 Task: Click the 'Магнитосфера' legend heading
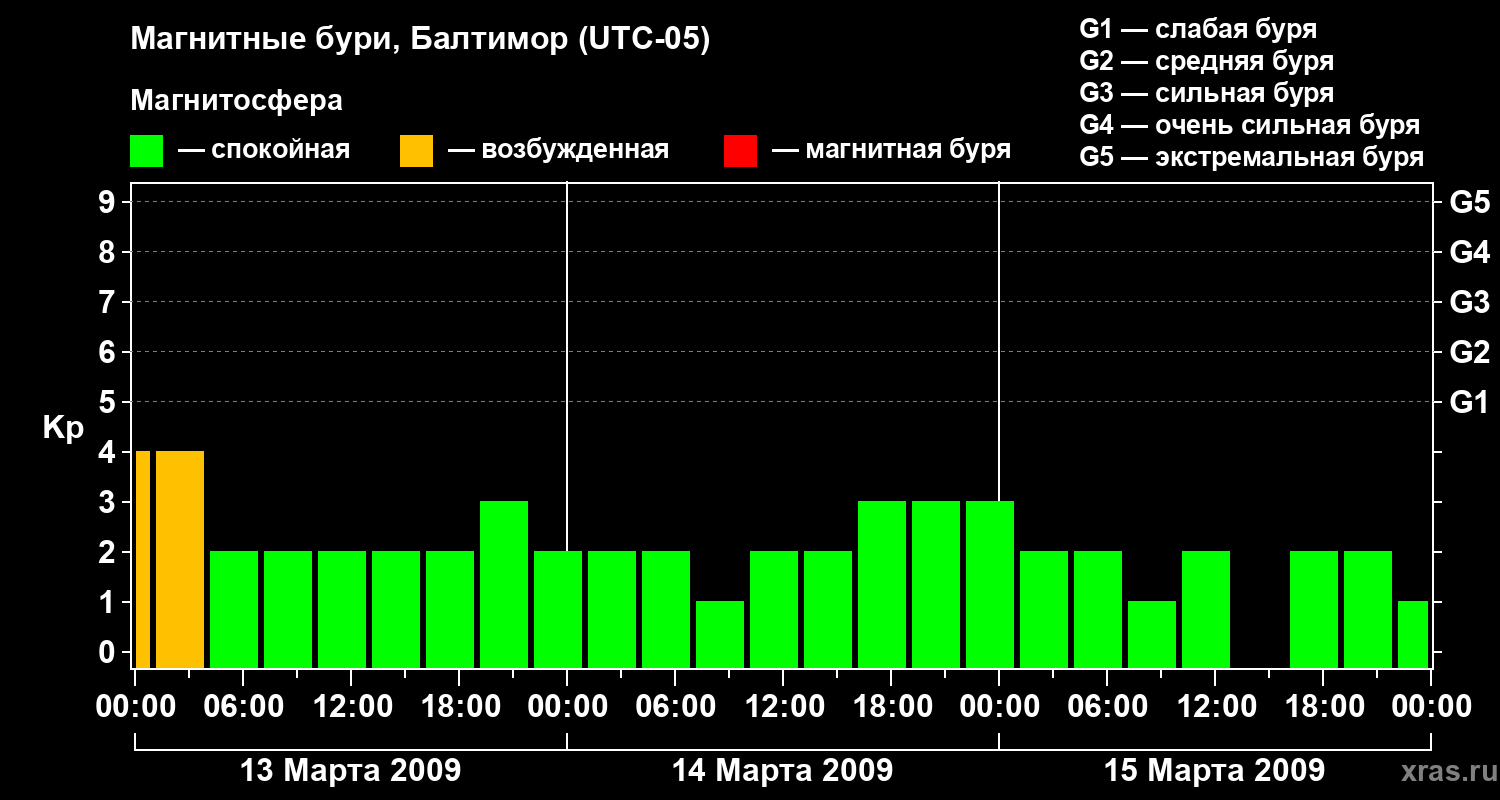tap(236, 101)
